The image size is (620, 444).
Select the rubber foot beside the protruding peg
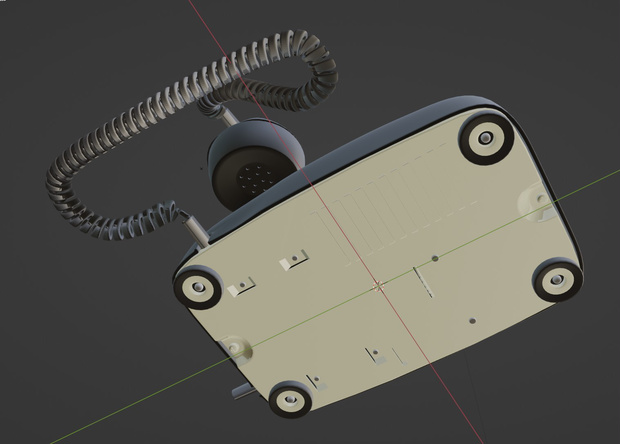pos(290,399)
